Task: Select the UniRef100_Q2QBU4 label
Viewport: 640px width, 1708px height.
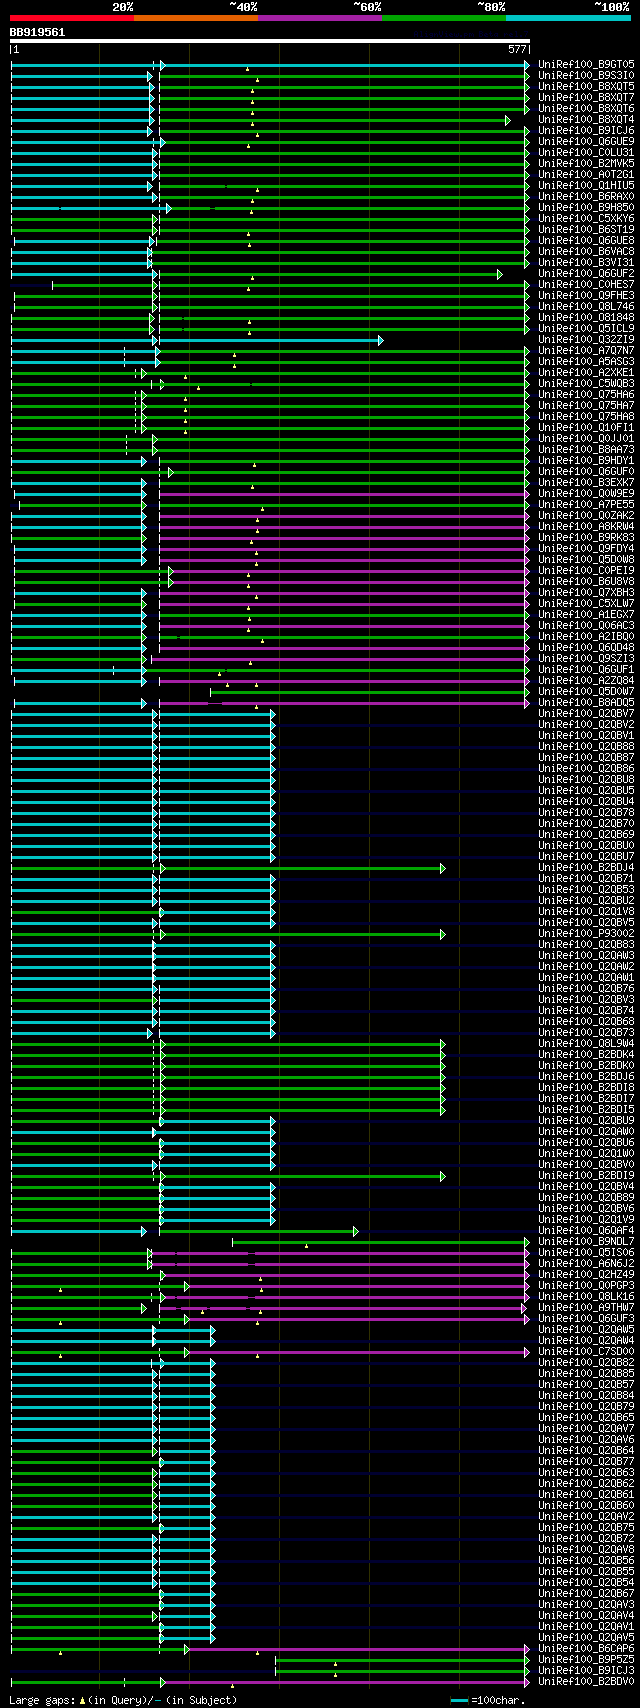Action: click(x=586, y=802)
